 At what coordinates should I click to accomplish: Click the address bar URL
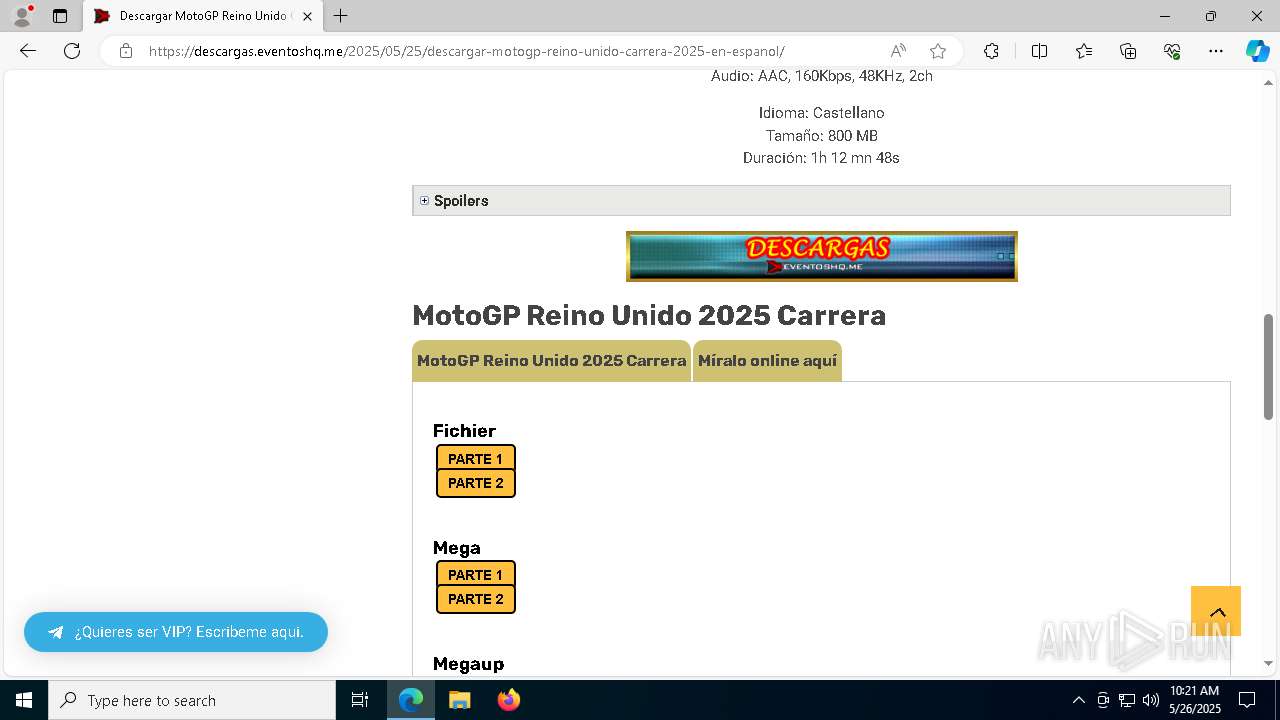click(x=467, y=51)
